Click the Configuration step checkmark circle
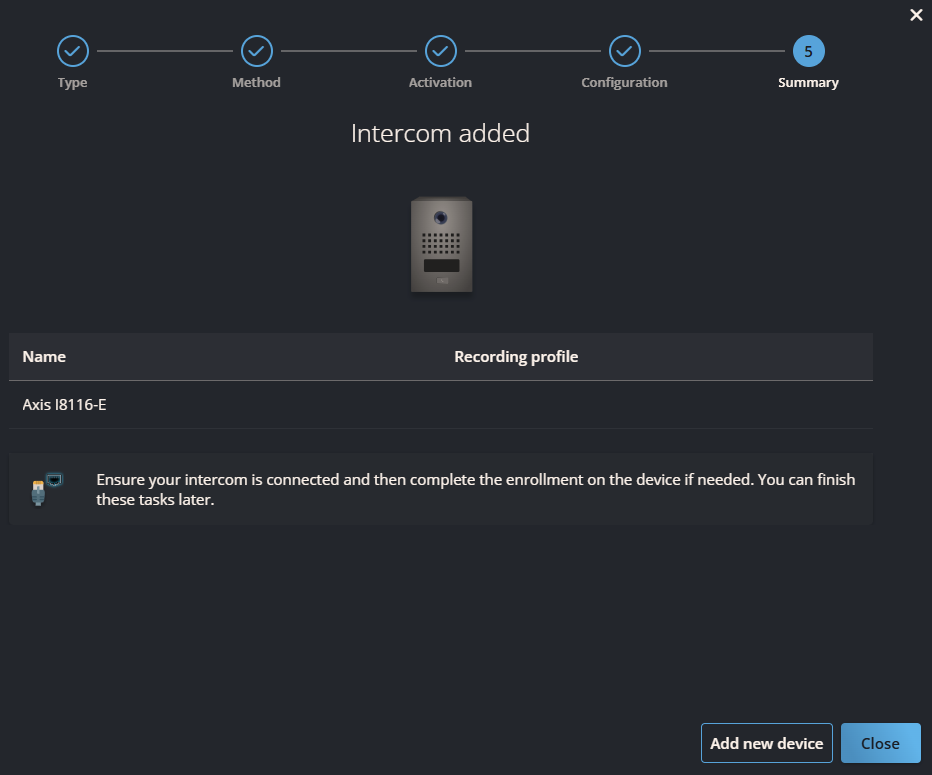The height and width of the screenshot is (775, 932). pyautogui.click(x=625, y=50)
